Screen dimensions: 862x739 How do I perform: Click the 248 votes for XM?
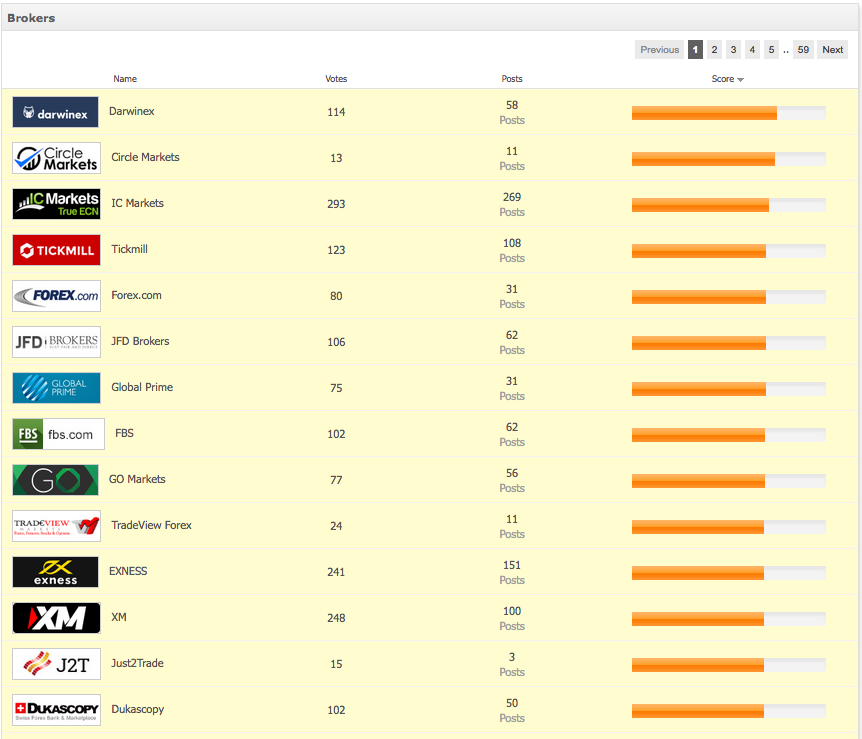click(x=336, y=618)
